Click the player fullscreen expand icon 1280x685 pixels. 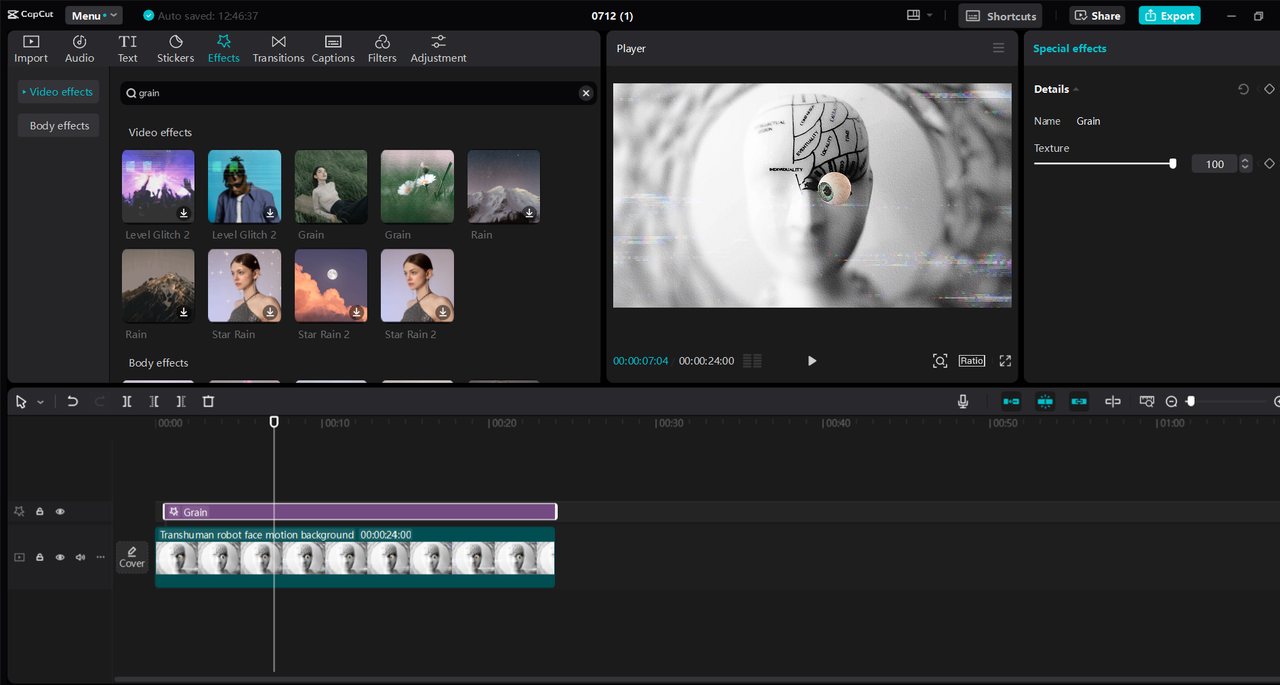pos(1005,361)
